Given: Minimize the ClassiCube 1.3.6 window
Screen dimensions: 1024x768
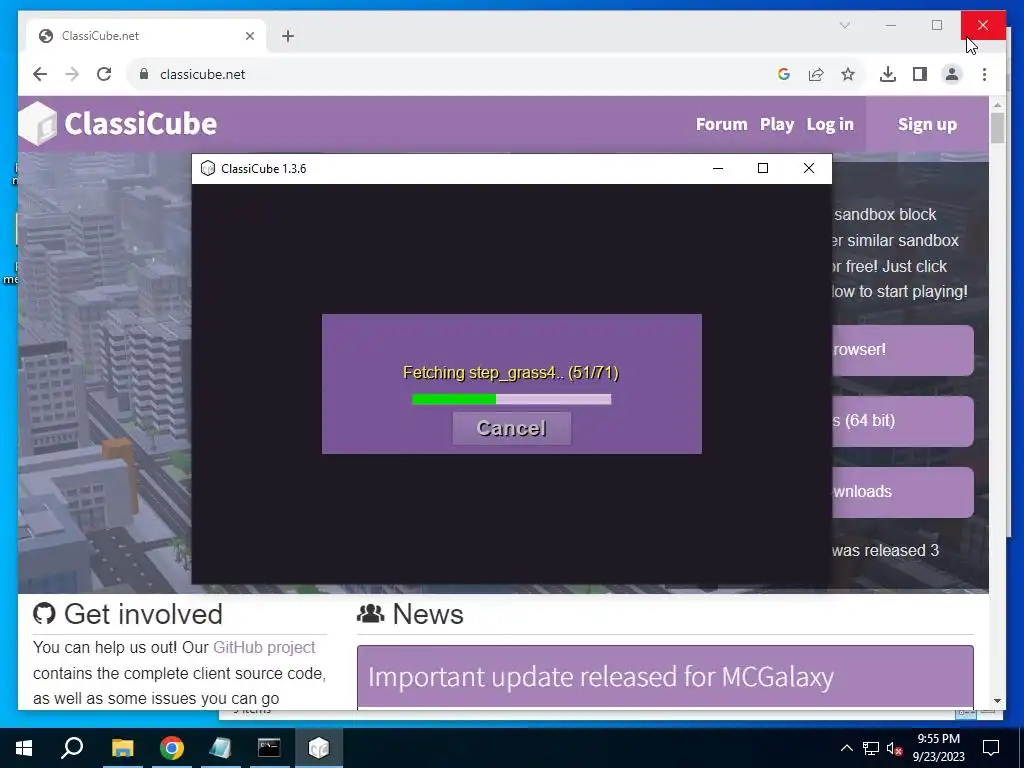Looking at the screenshot, I should tap(718, 168).
